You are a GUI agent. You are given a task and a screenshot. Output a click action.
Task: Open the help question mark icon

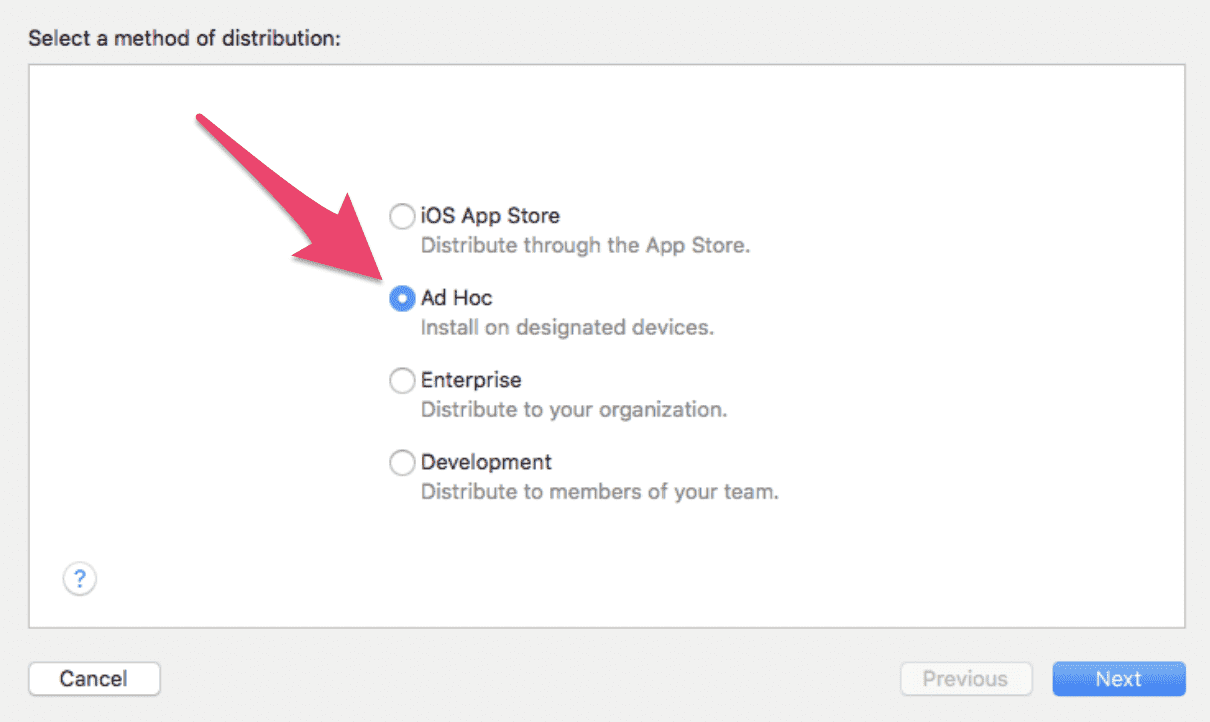pyautogui.click(x=79, y=579)
